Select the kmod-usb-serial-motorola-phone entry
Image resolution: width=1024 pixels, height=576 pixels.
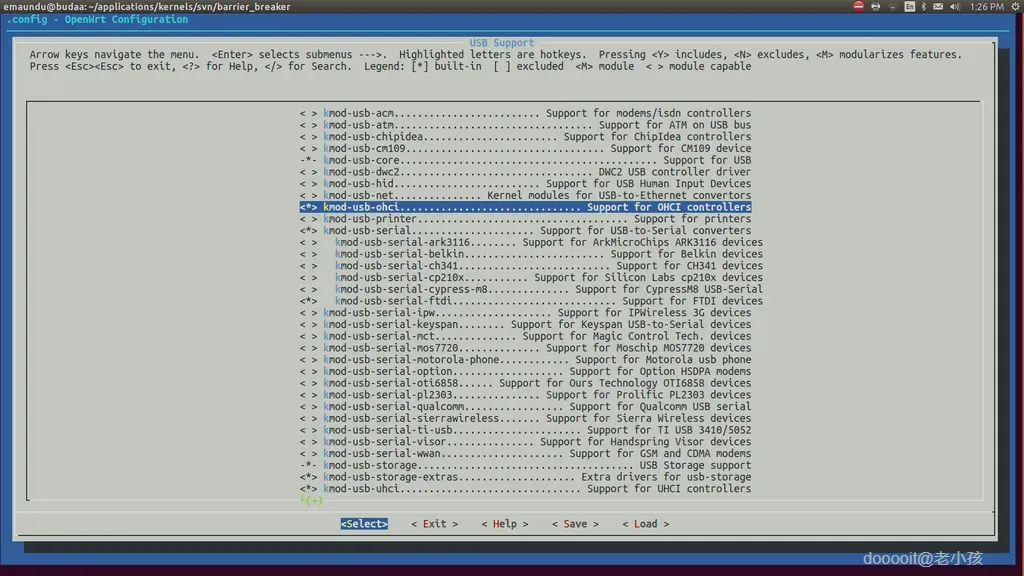click(x=525, y=360)
